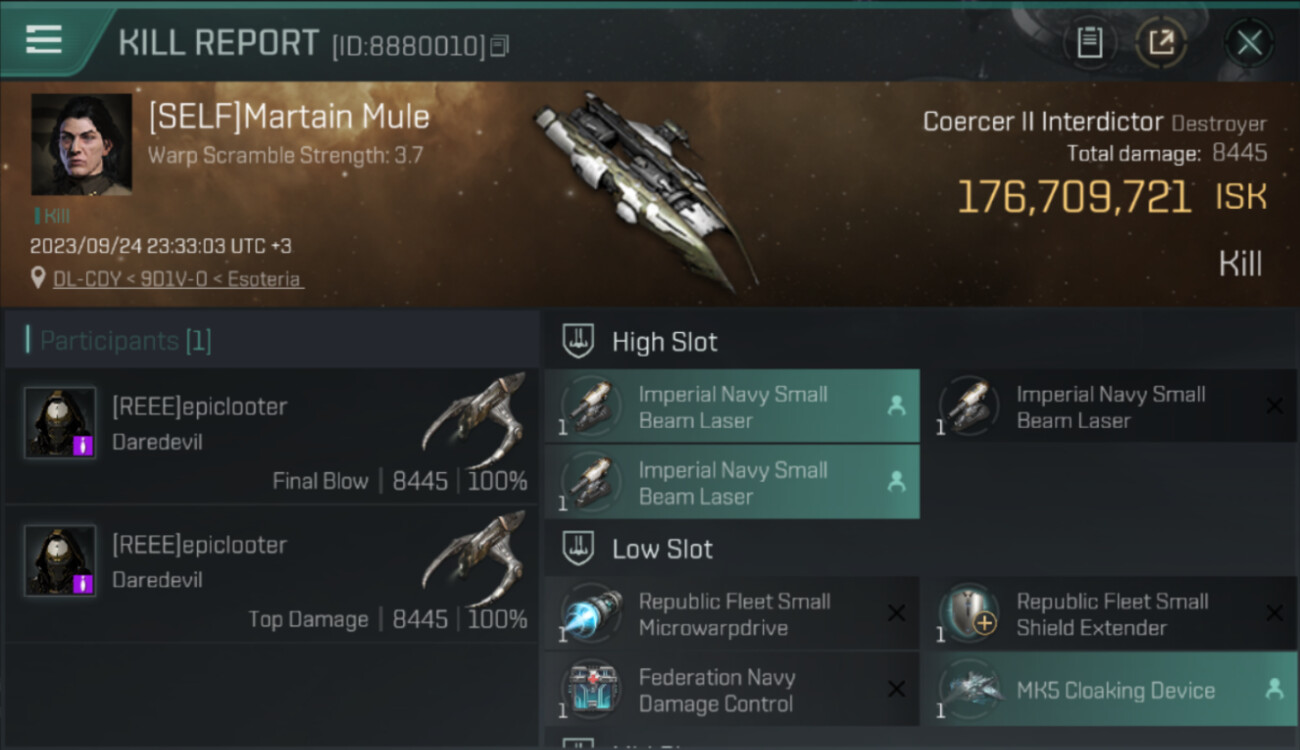Open Final Blow epiclooter's portrait
Screen dimensions: 1300x750
tap(60, 423)
